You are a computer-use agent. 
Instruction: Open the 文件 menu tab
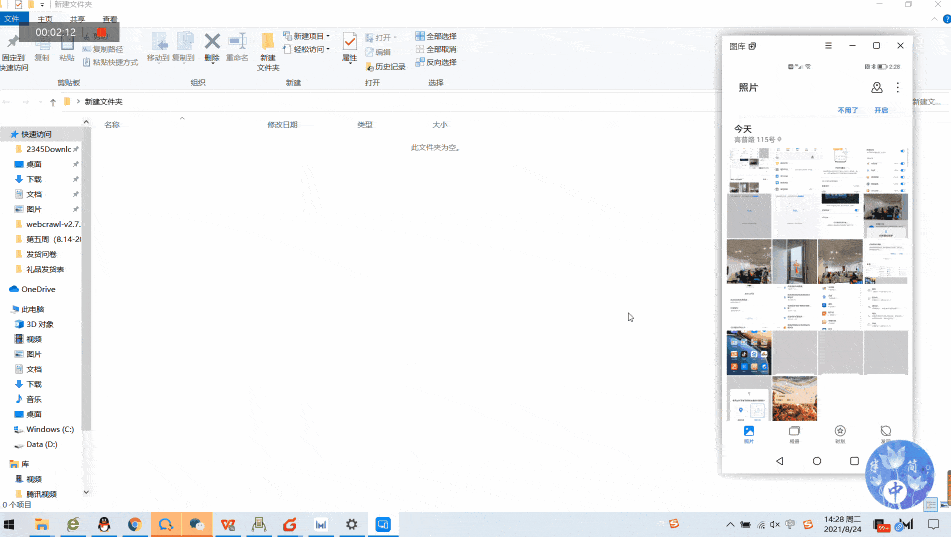coord(12,19)
